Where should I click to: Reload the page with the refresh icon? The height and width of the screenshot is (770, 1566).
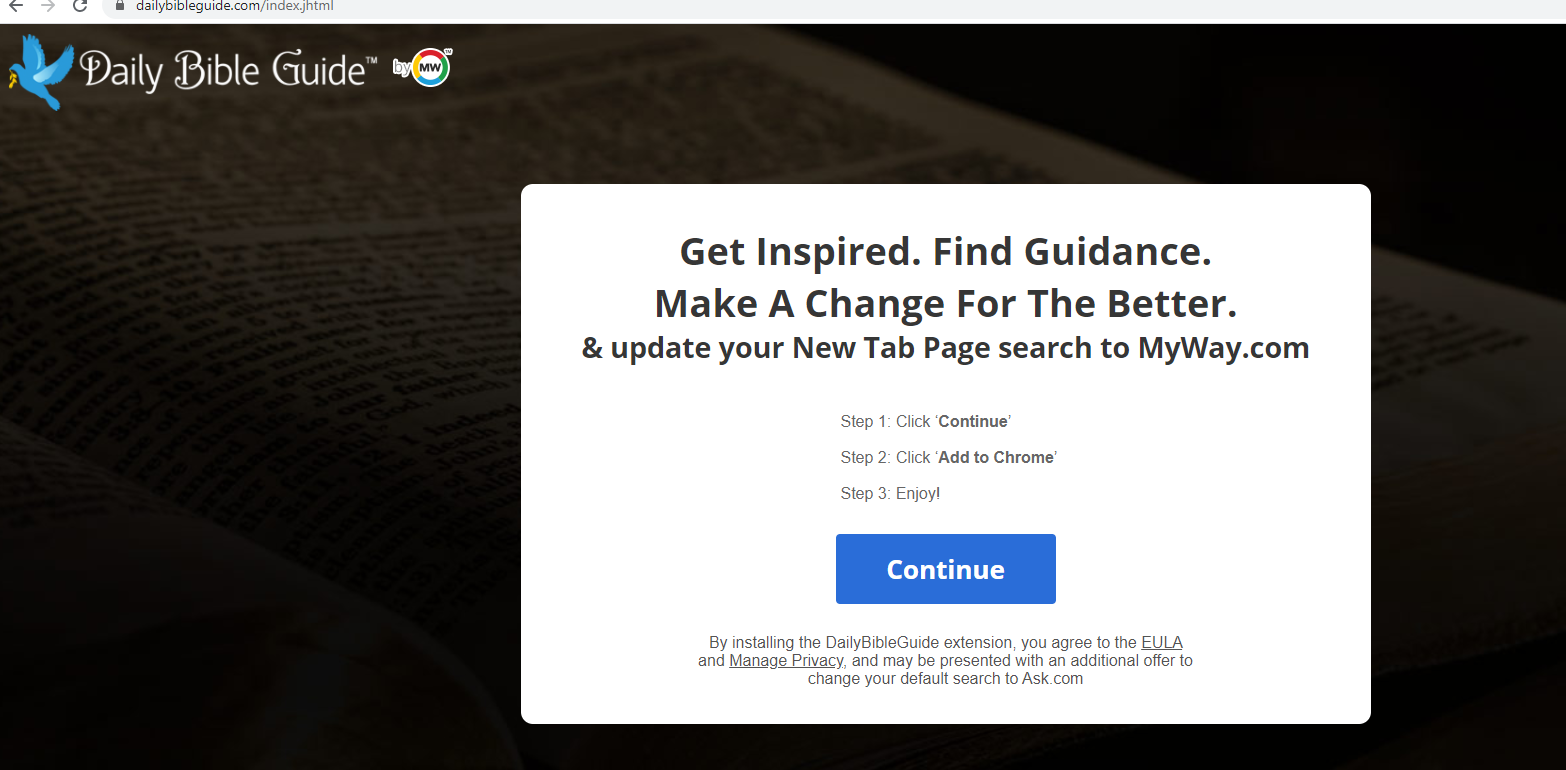[x=80, y=6]
